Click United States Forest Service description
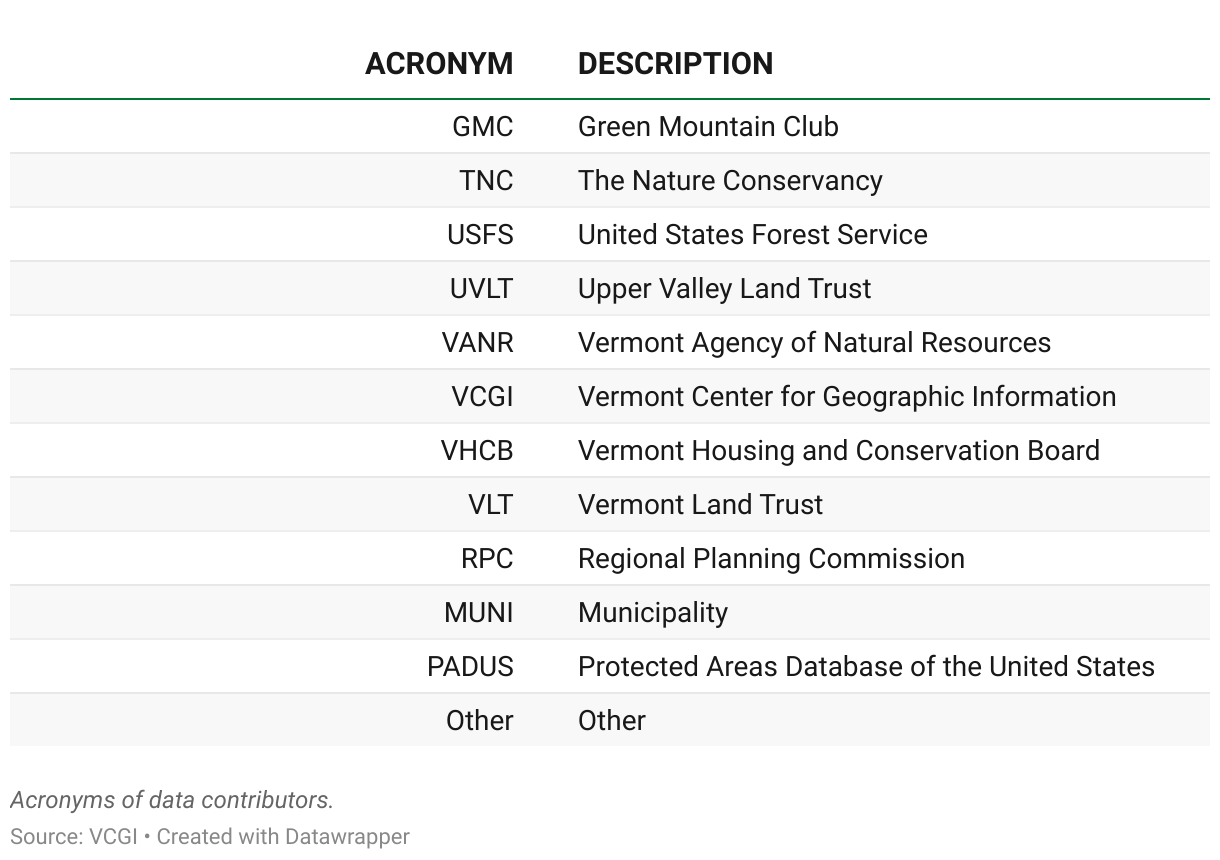 [753, 235]
